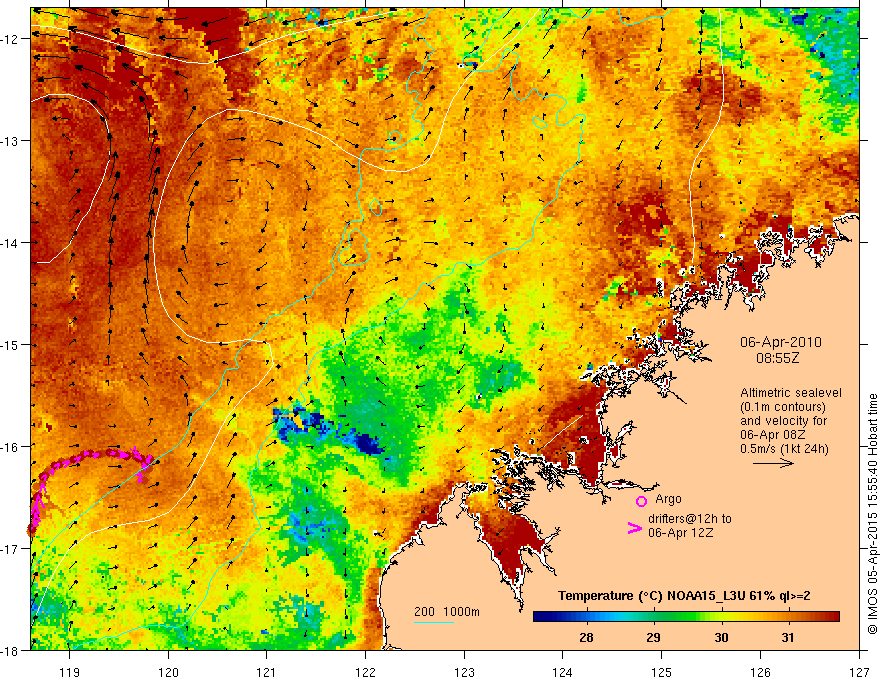Click the 'and velocity for' text line
Viewport: 880px width, 680px height.
(783, 421)
